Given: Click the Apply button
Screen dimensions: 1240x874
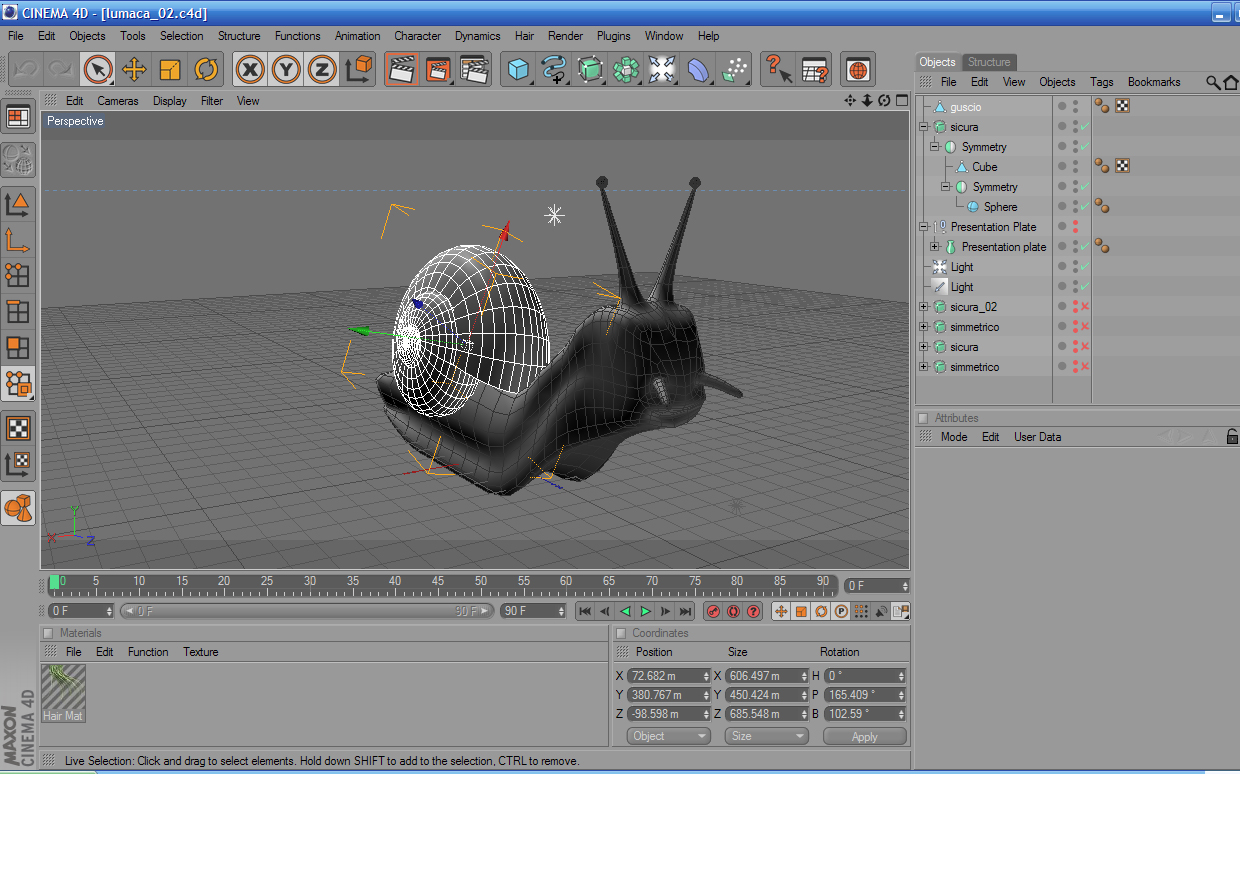Looking at the screenshot, I should [864, 736].
